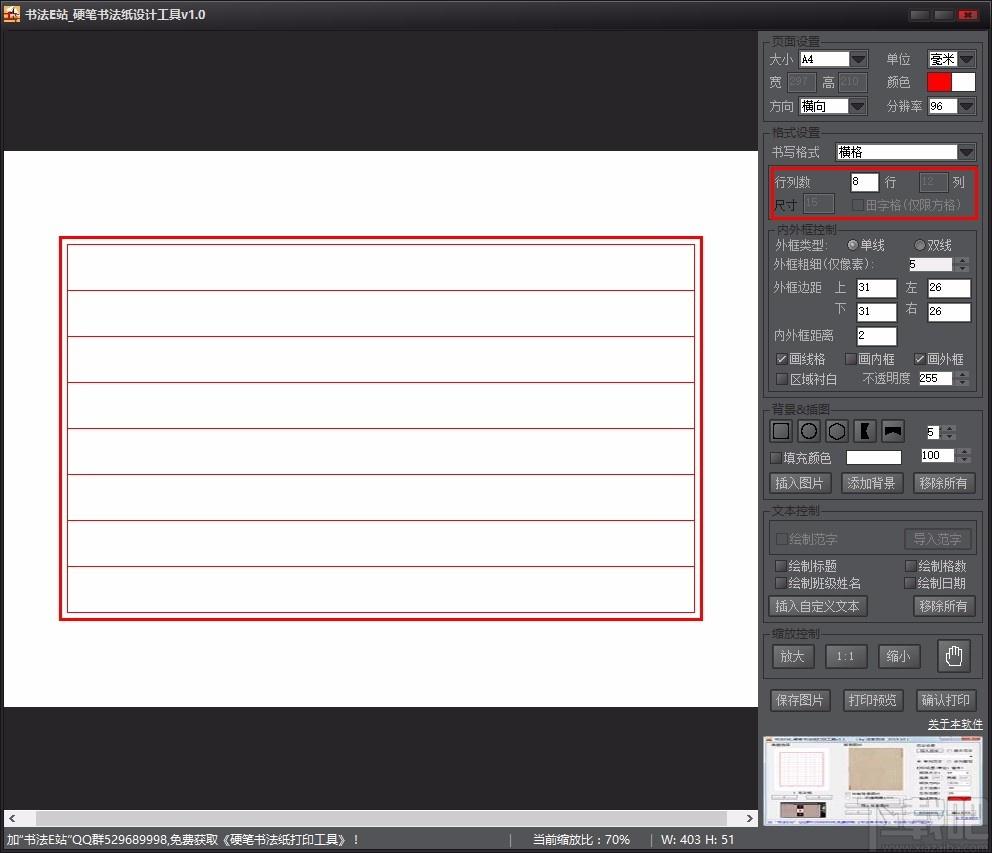Select the hexagon shape background icon
The height and width of the screenshot is (853, 992).
836,431
